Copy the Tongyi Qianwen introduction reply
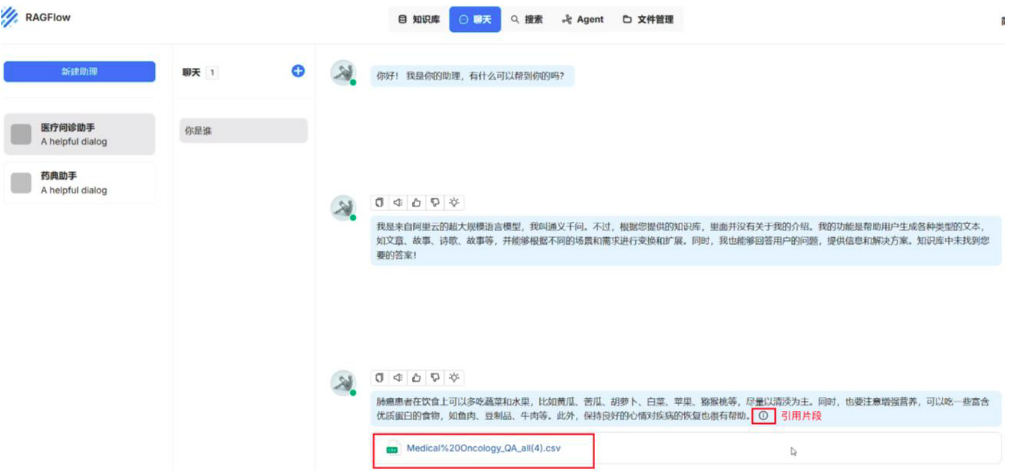1019x471 pixels. 379,202
